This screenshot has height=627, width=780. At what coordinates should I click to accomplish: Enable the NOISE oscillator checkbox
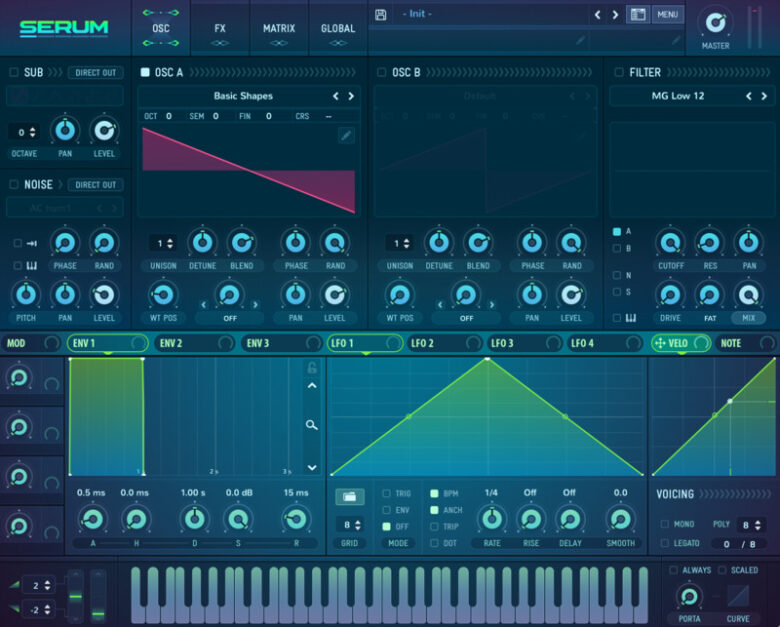point(14,185)
